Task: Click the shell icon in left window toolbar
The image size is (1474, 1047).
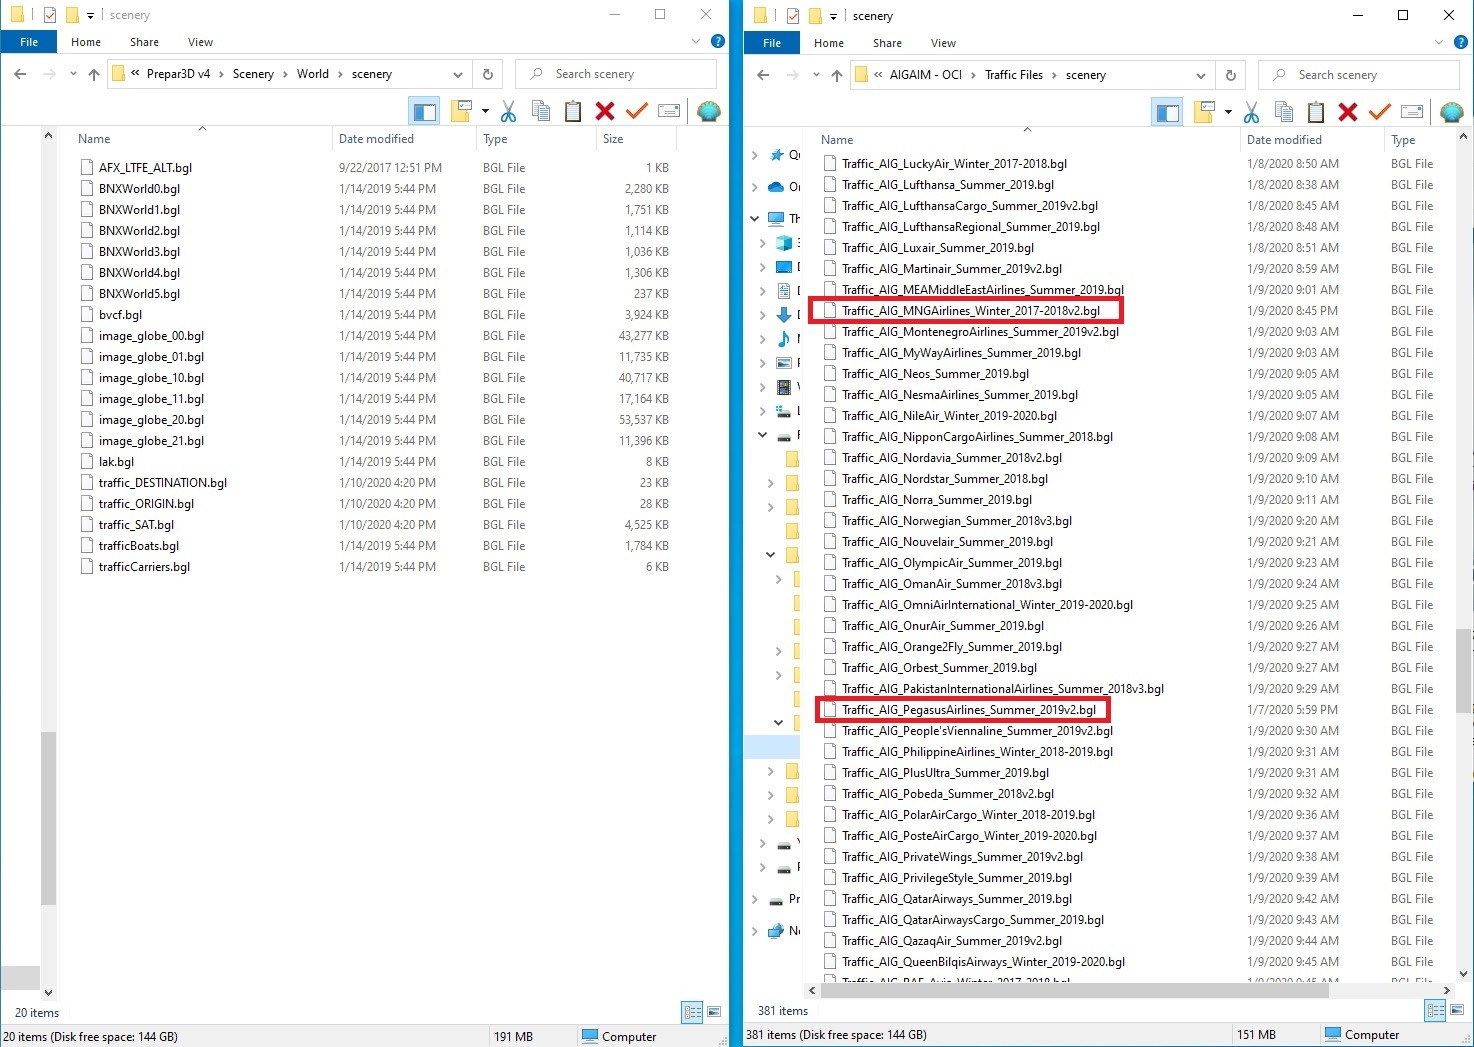Action: pos(709,111)
